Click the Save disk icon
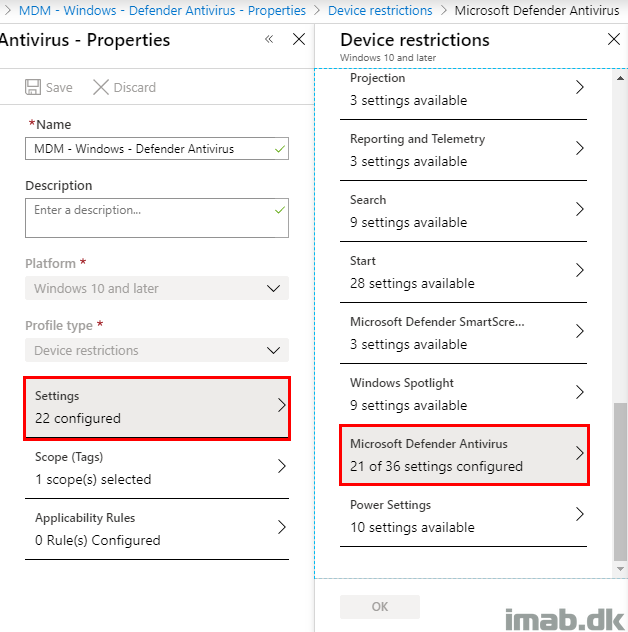628x632 pixels. pos(33,87)
